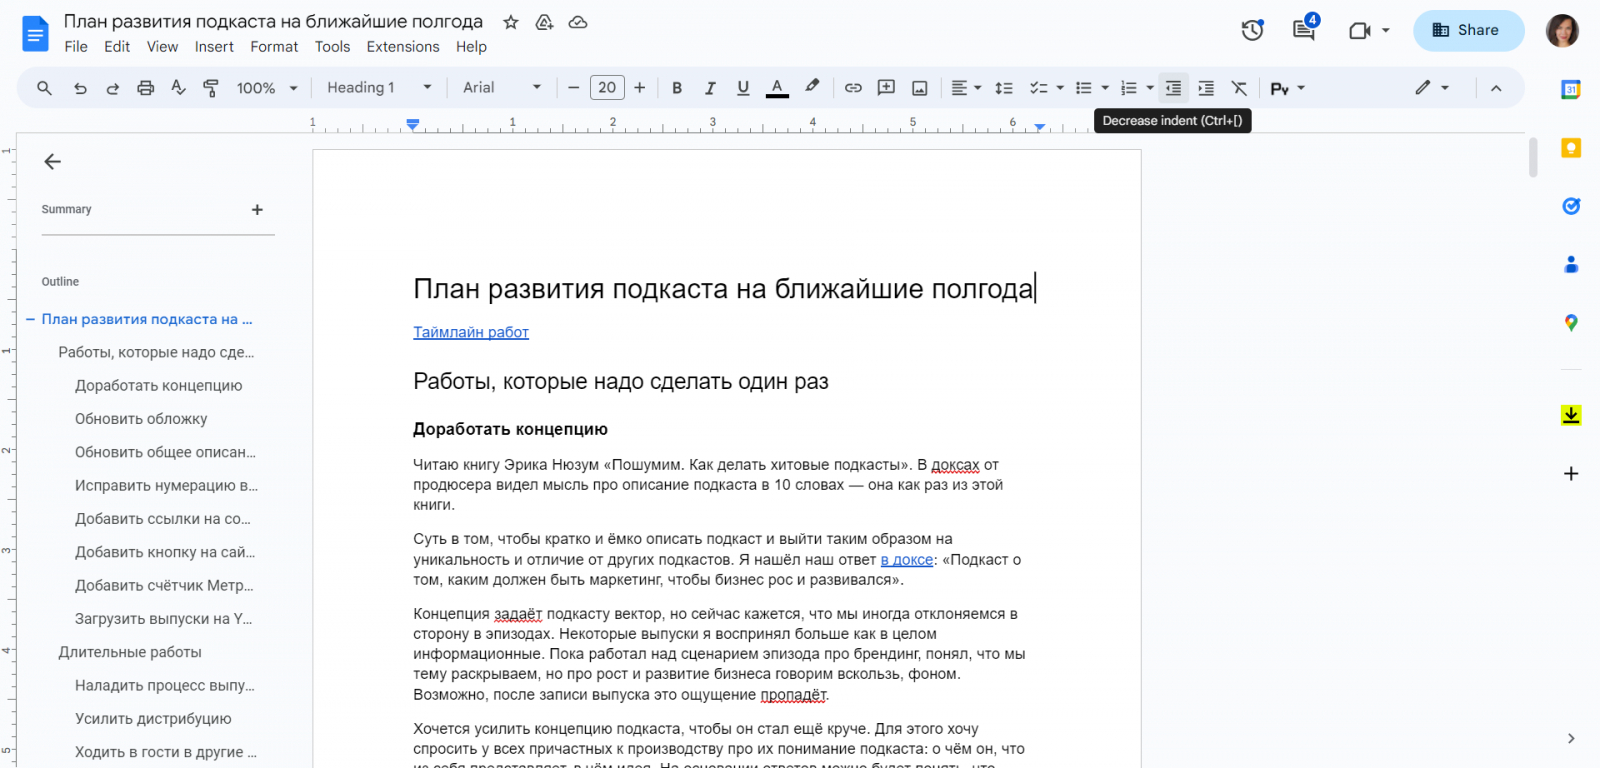This screenshot has height=768, width=1600.
Task: Open the Arial font dropdown
Action: pos(502,88)
